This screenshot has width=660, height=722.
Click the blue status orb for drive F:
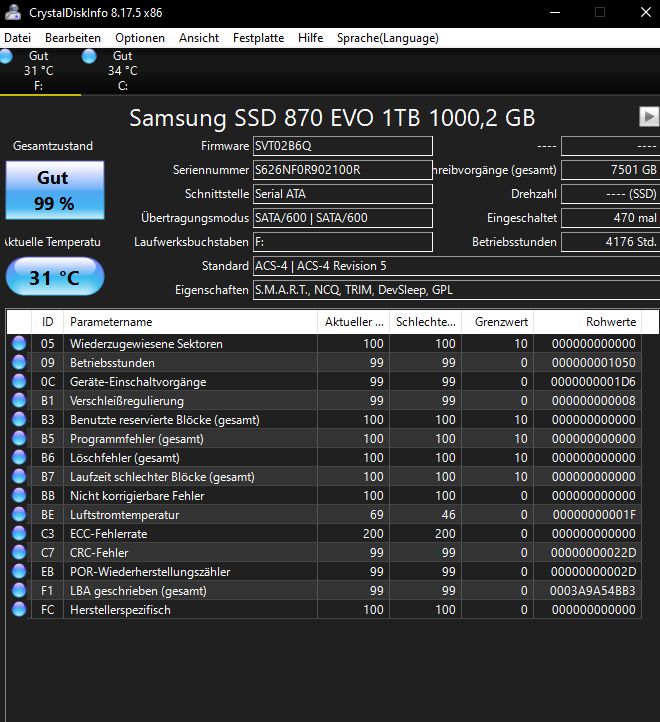[6, 56]
